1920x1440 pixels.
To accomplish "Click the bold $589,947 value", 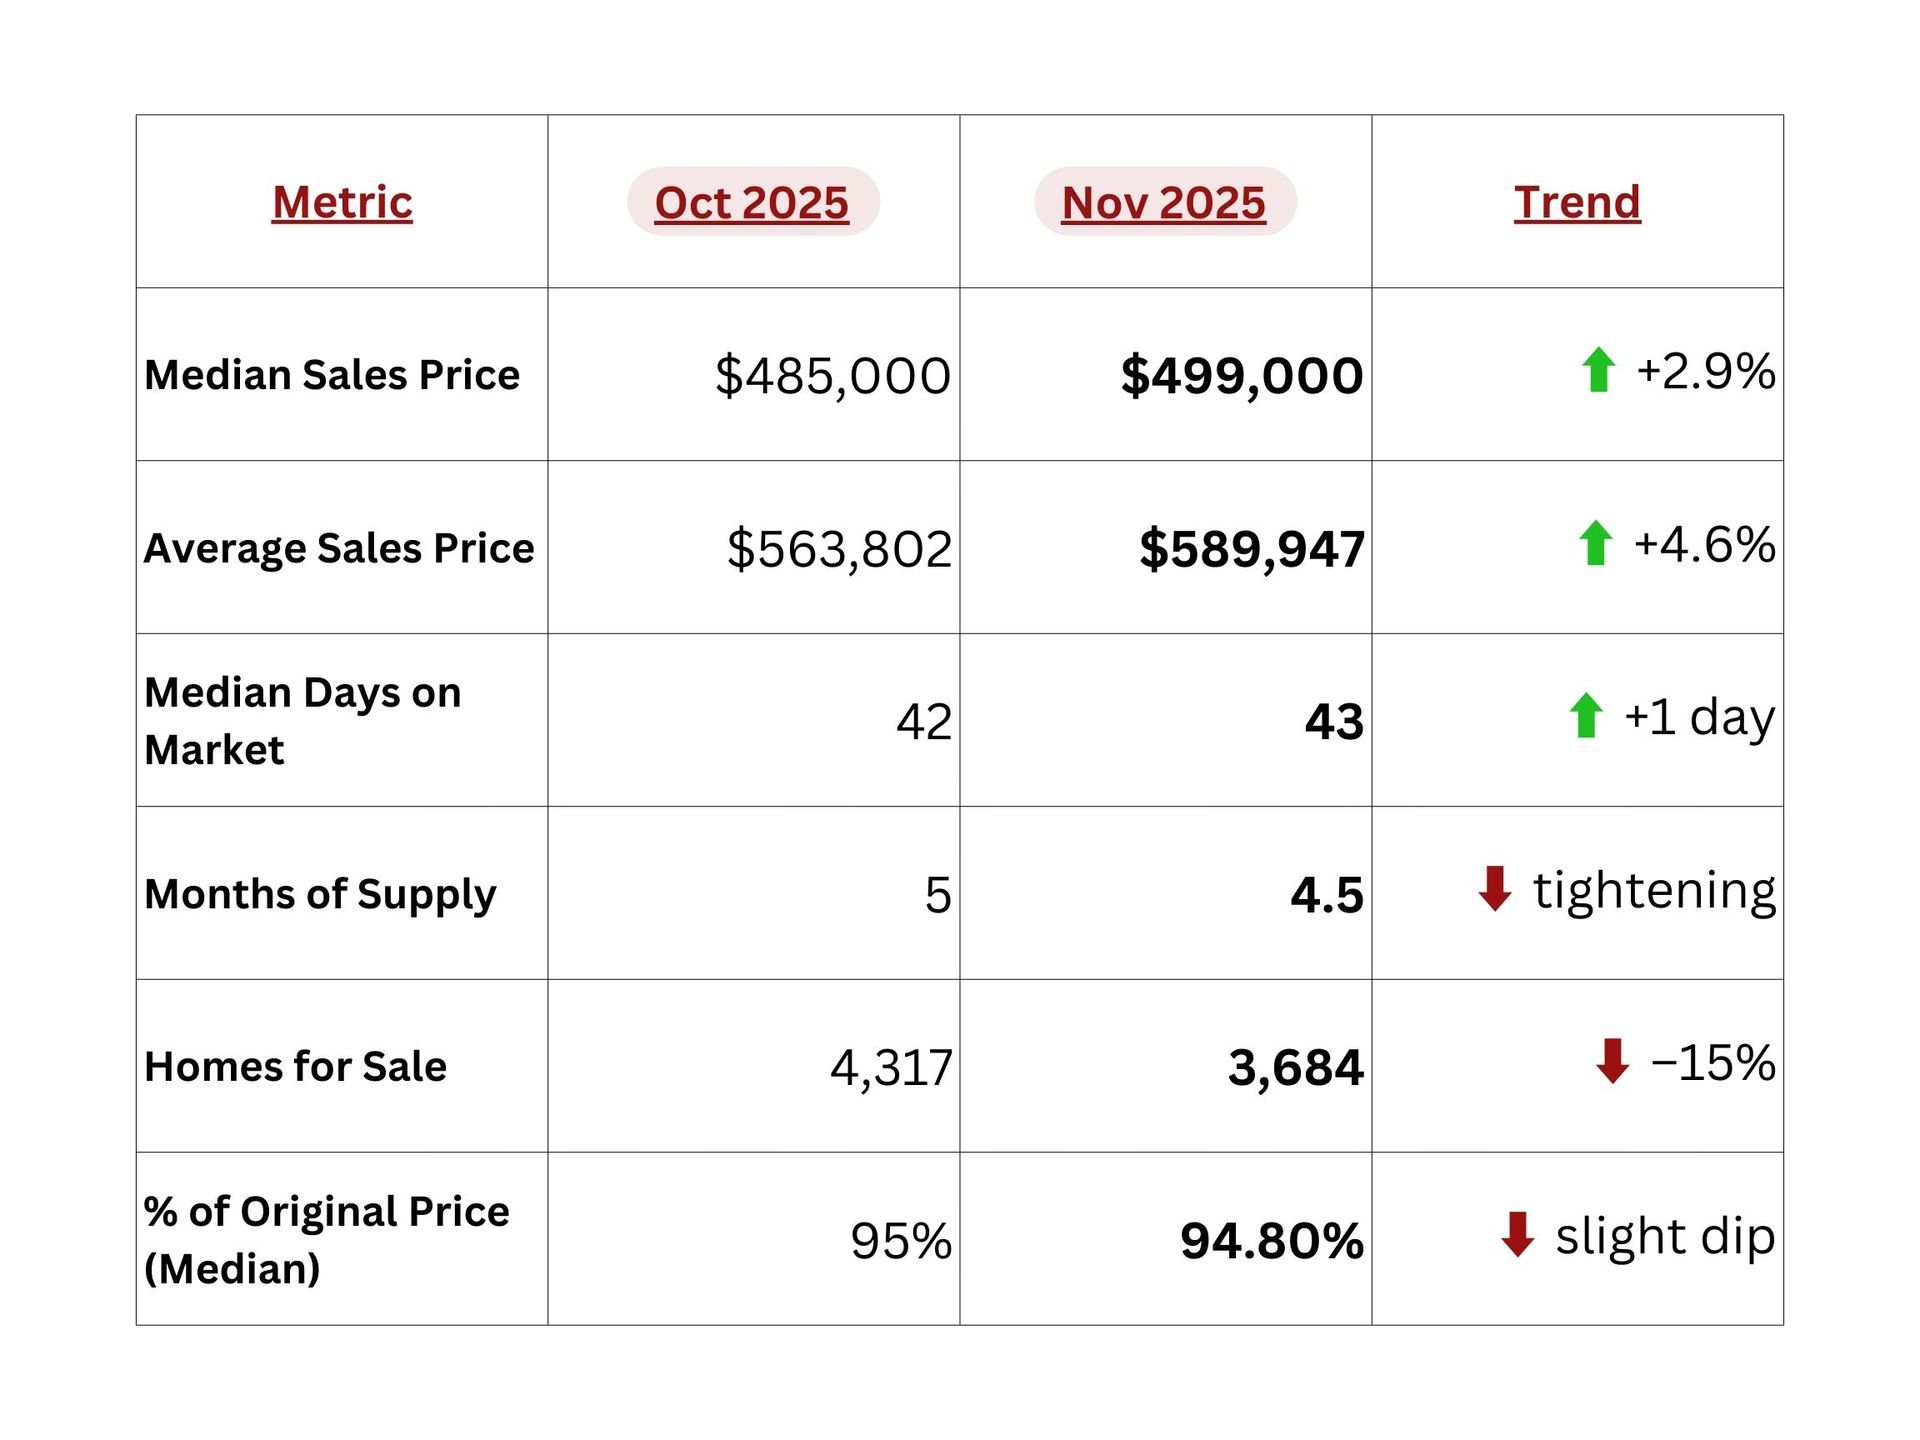I will pyautogui.click(x=1252, y=549).
